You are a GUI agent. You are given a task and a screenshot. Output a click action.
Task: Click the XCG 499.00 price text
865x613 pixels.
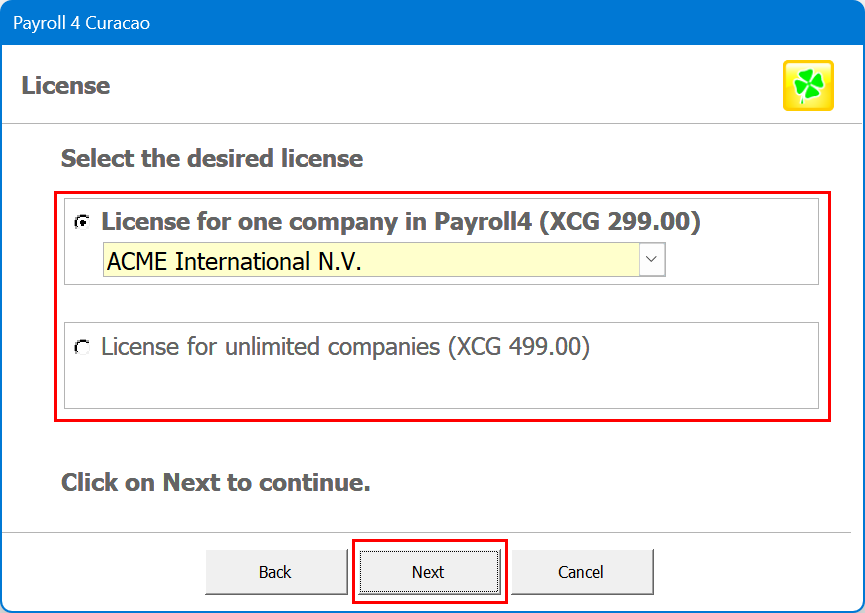coord(519,347)
